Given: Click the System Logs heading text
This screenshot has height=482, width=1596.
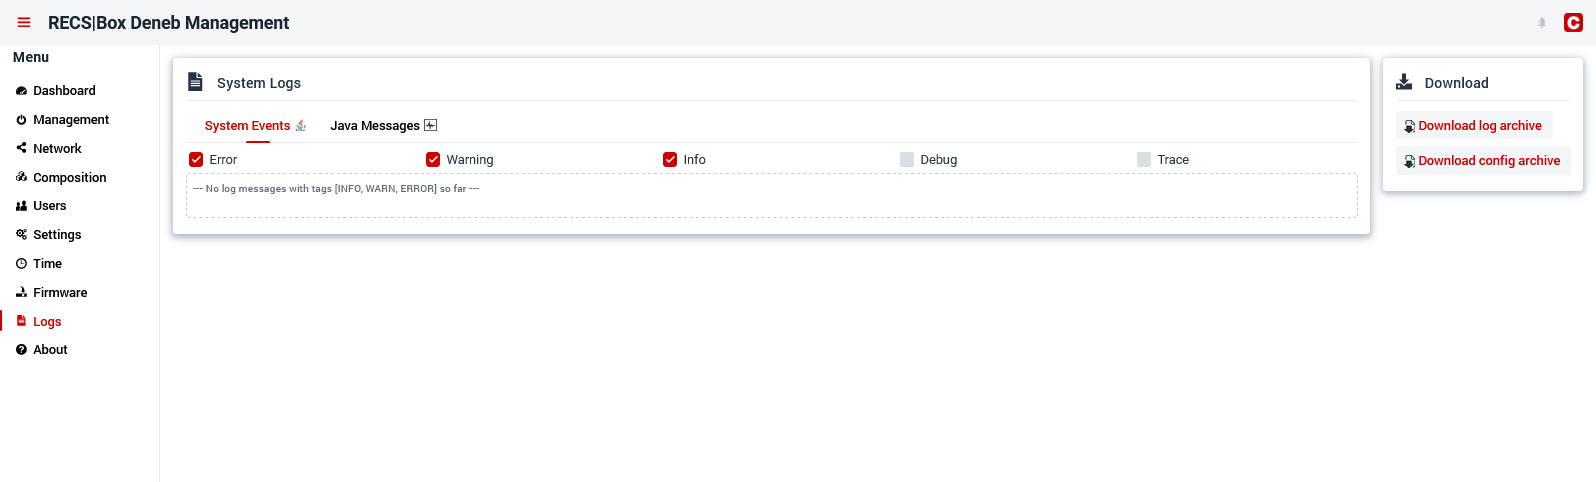Looking at the screenshot, I should [x=259, y=83].
